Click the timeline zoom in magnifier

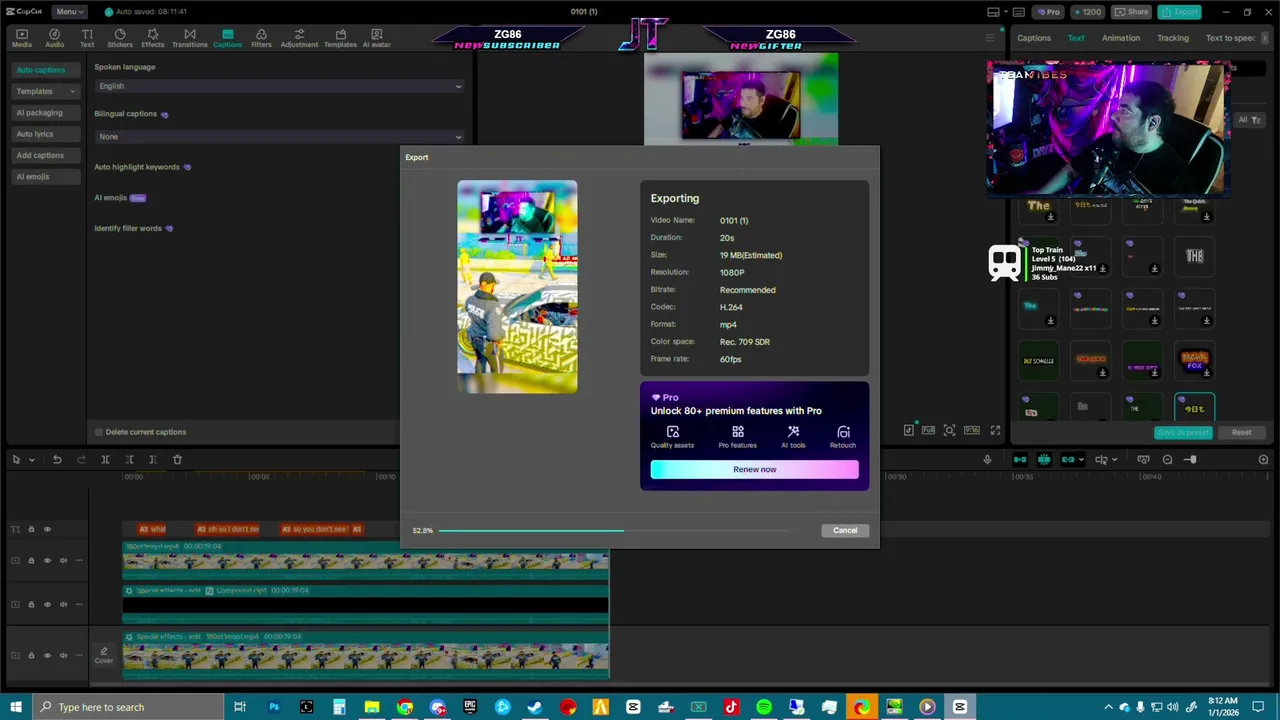click(x=1263, y=459)
